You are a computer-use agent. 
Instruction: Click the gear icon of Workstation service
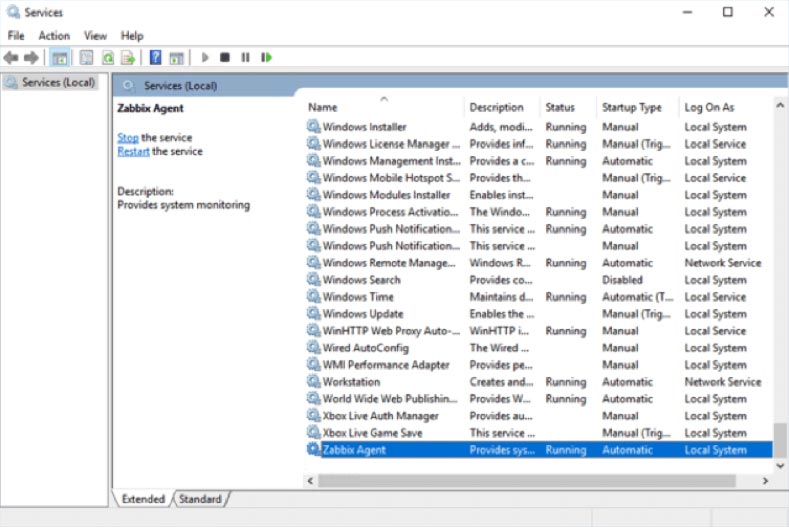(x=313, y=381)
